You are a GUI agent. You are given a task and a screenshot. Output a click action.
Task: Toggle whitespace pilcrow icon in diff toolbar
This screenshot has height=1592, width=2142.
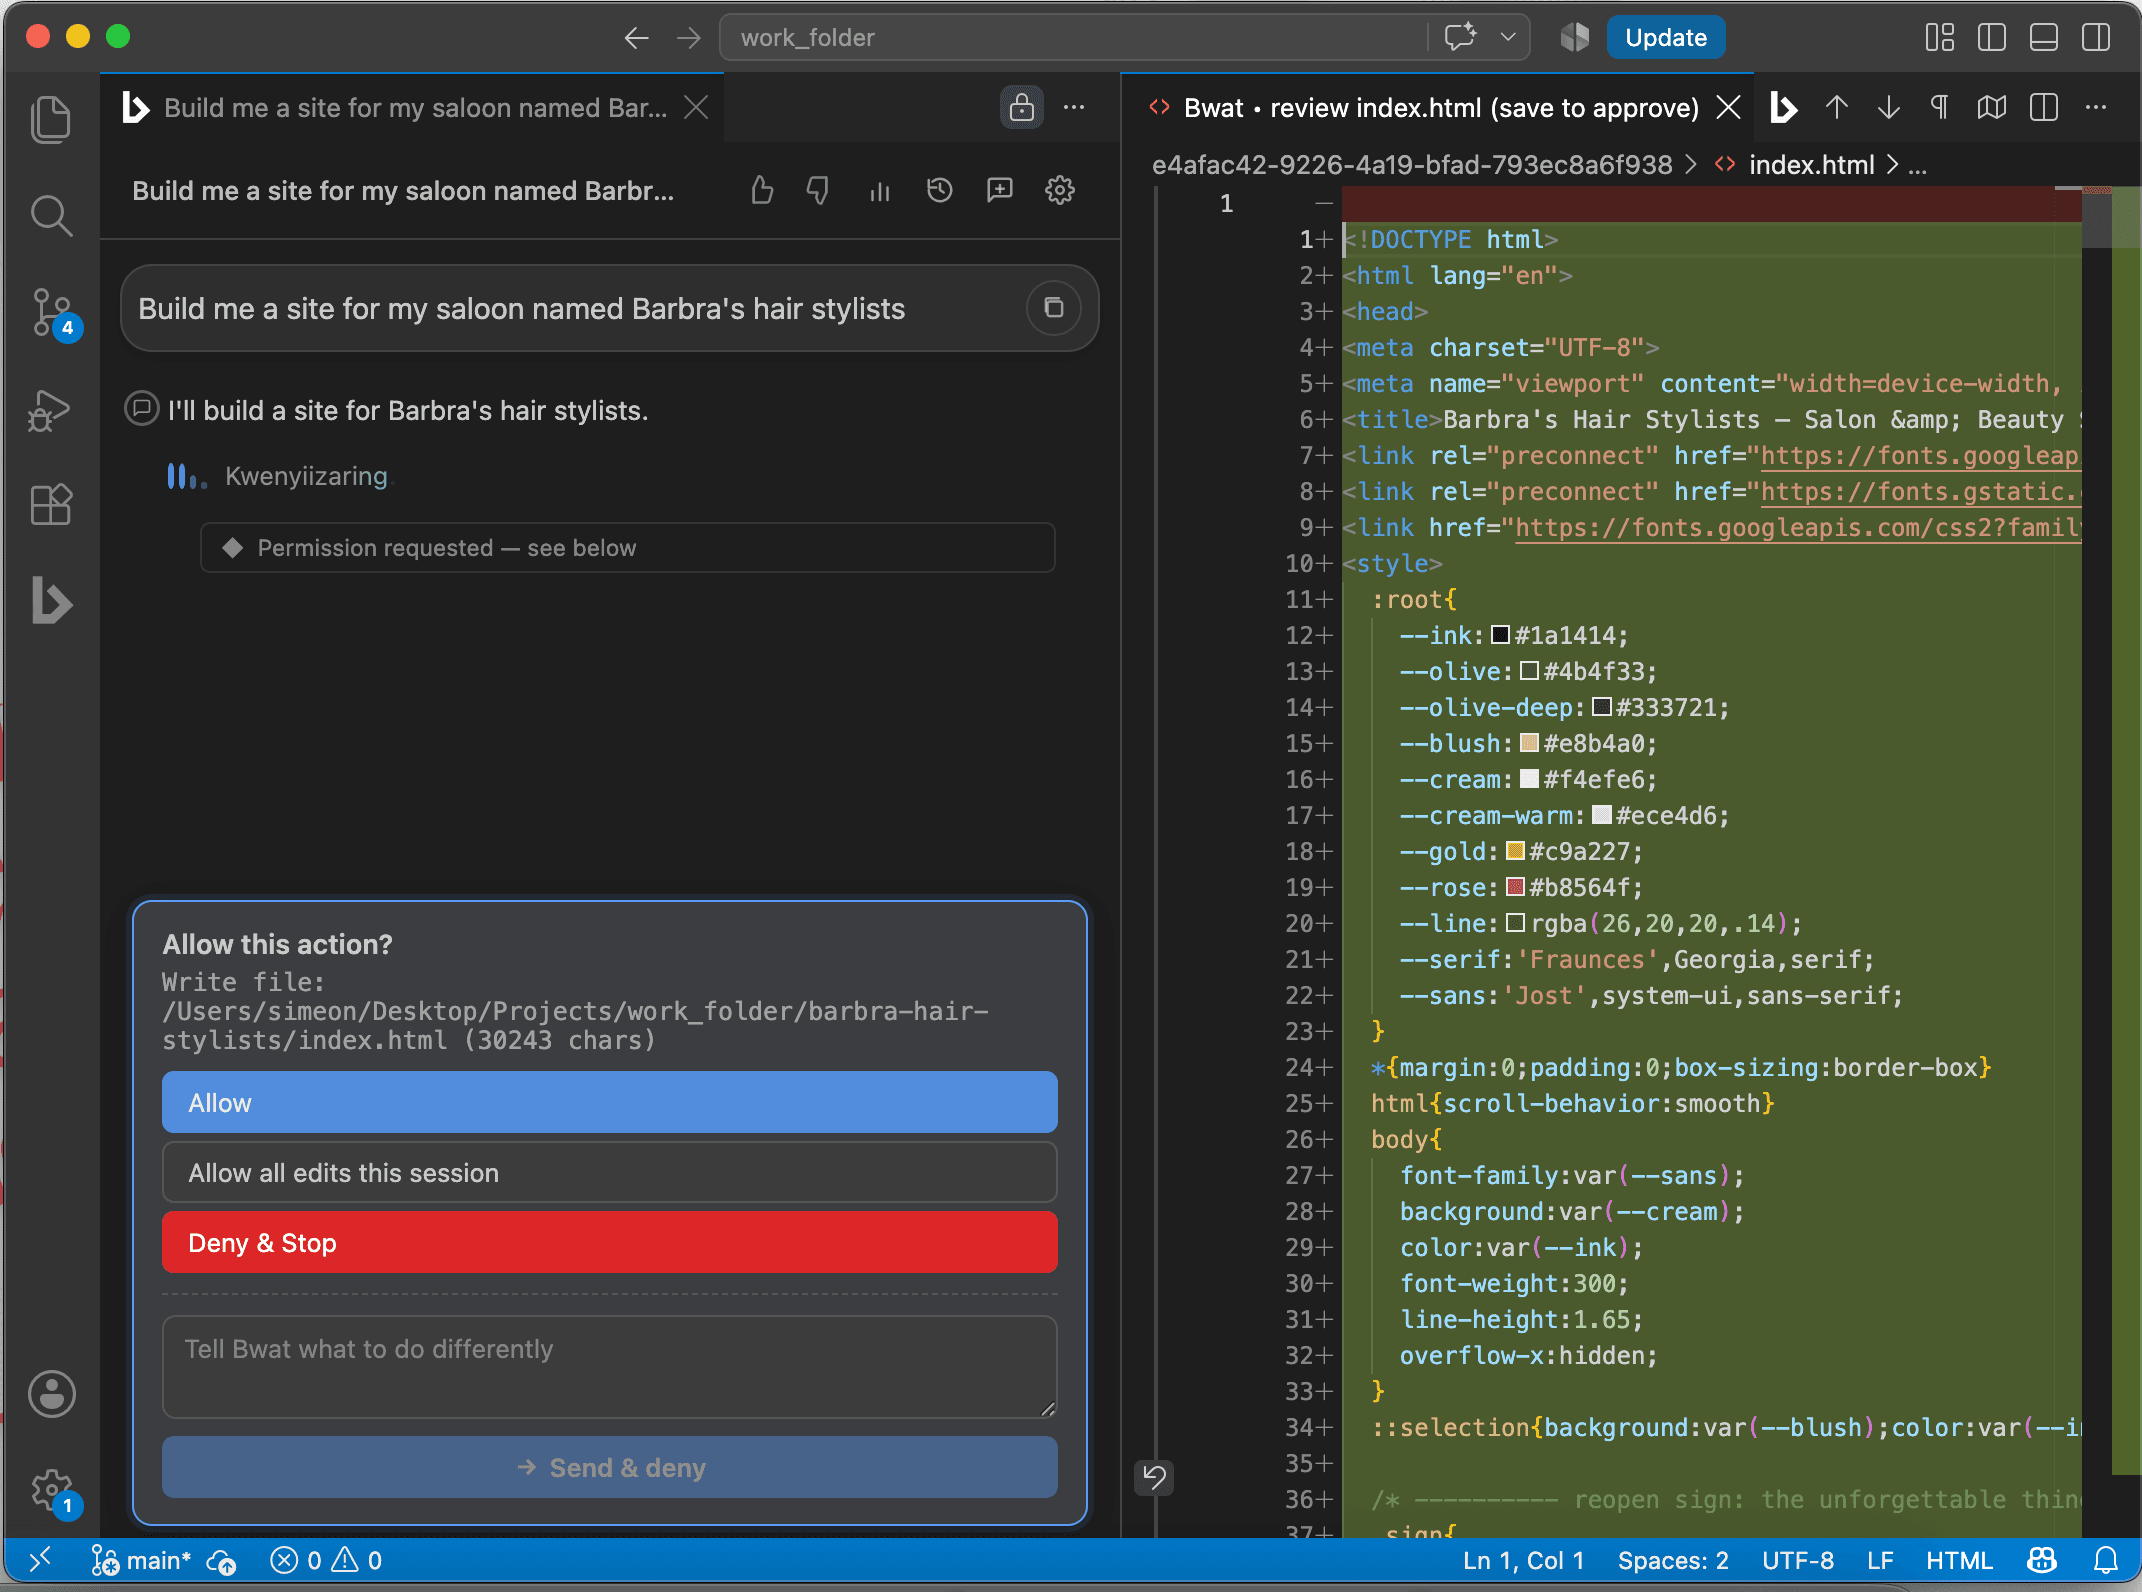tap(1939, 107)
